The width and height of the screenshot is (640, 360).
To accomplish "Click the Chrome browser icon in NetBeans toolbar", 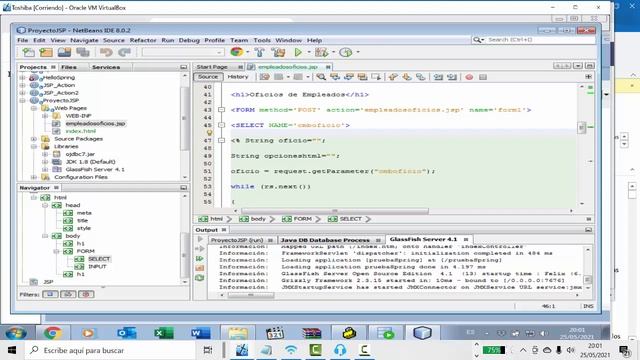I will [236, 52].
